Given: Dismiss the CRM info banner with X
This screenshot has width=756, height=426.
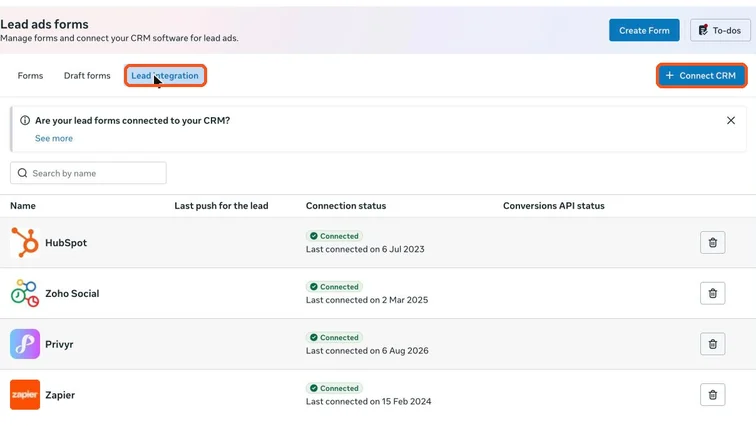Looking at the screenshot, I should coord(731,120).
